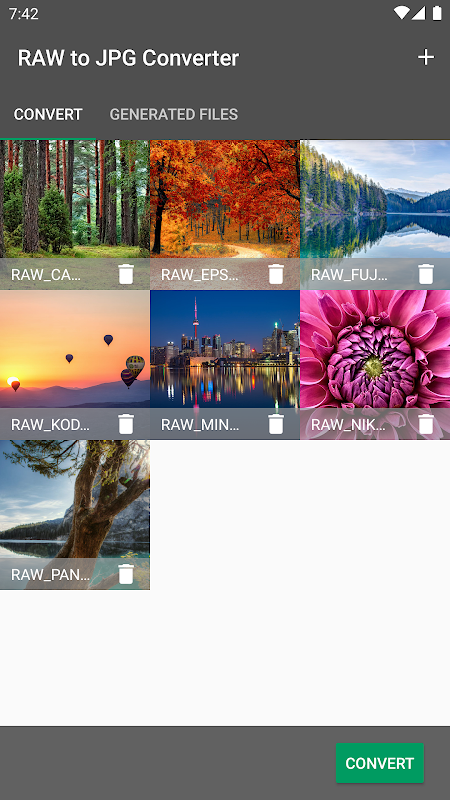This screenshot has width=450, height=800.
Task: Select the lakeside tree thumbnail
Action: (x=75, y=499)
